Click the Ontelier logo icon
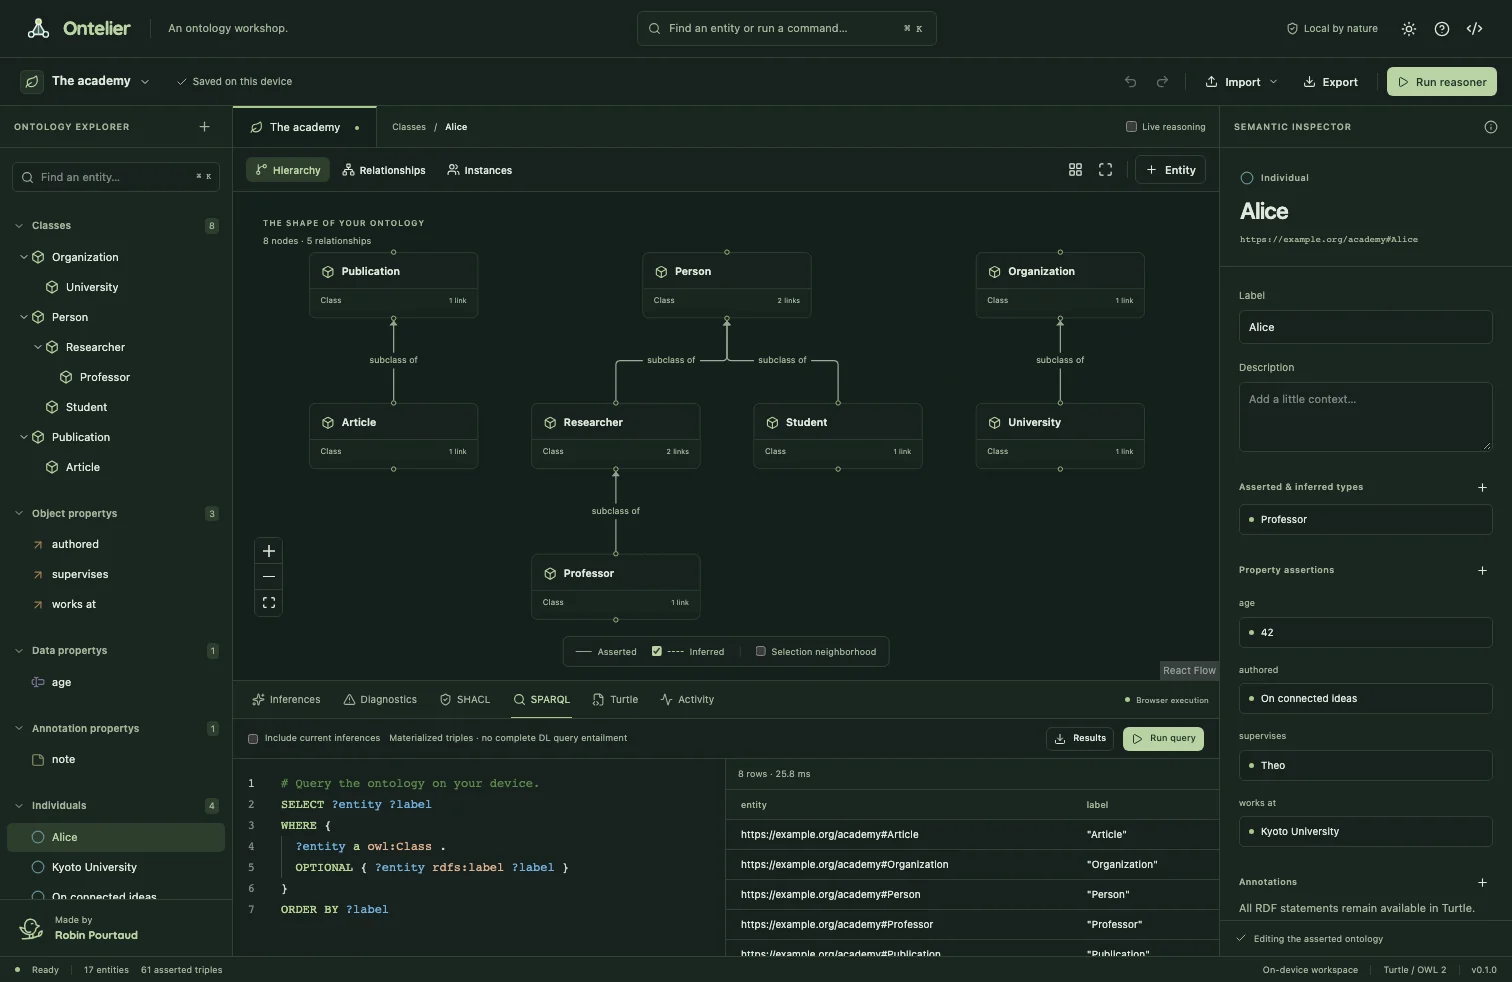Viewport: 1512px width, 982px height. click(x=39, y=28)
